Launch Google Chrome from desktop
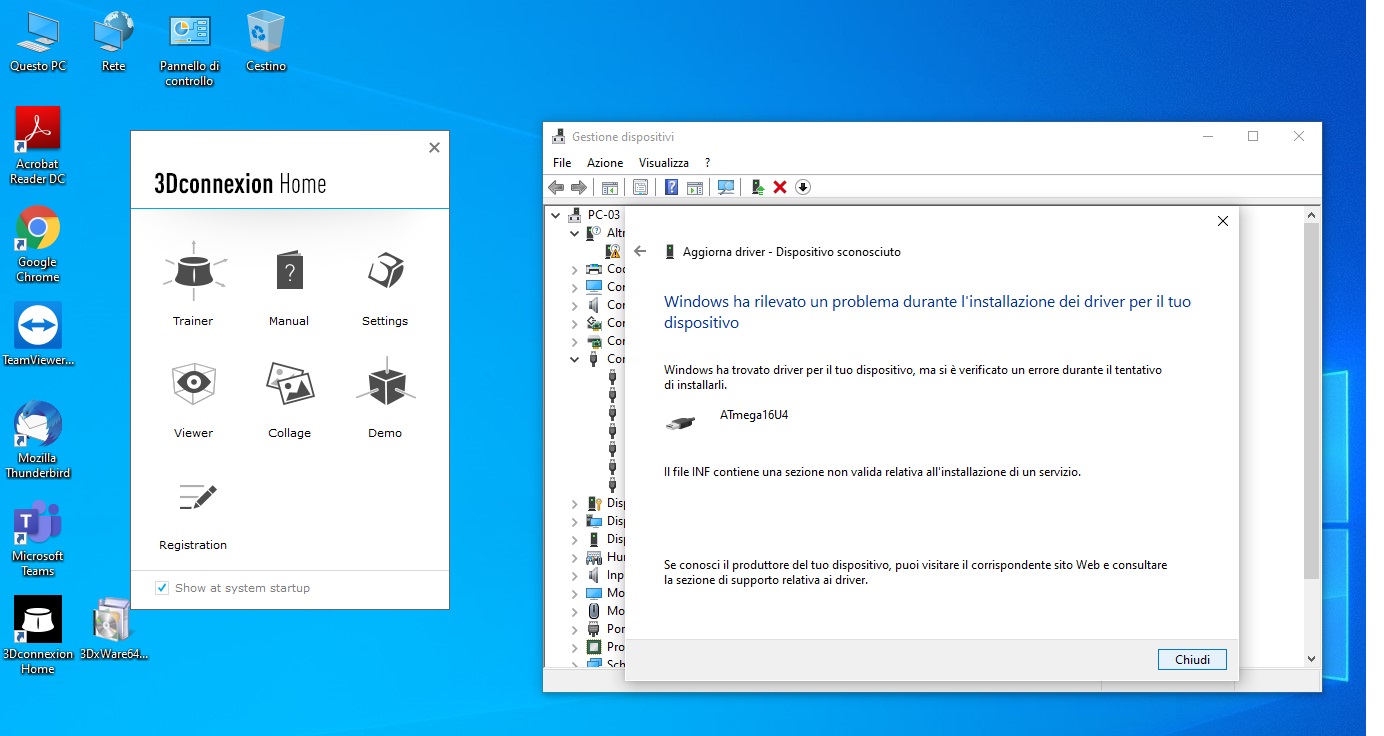The width and height of the screenshot is (1384, 736). click(37, 245)
